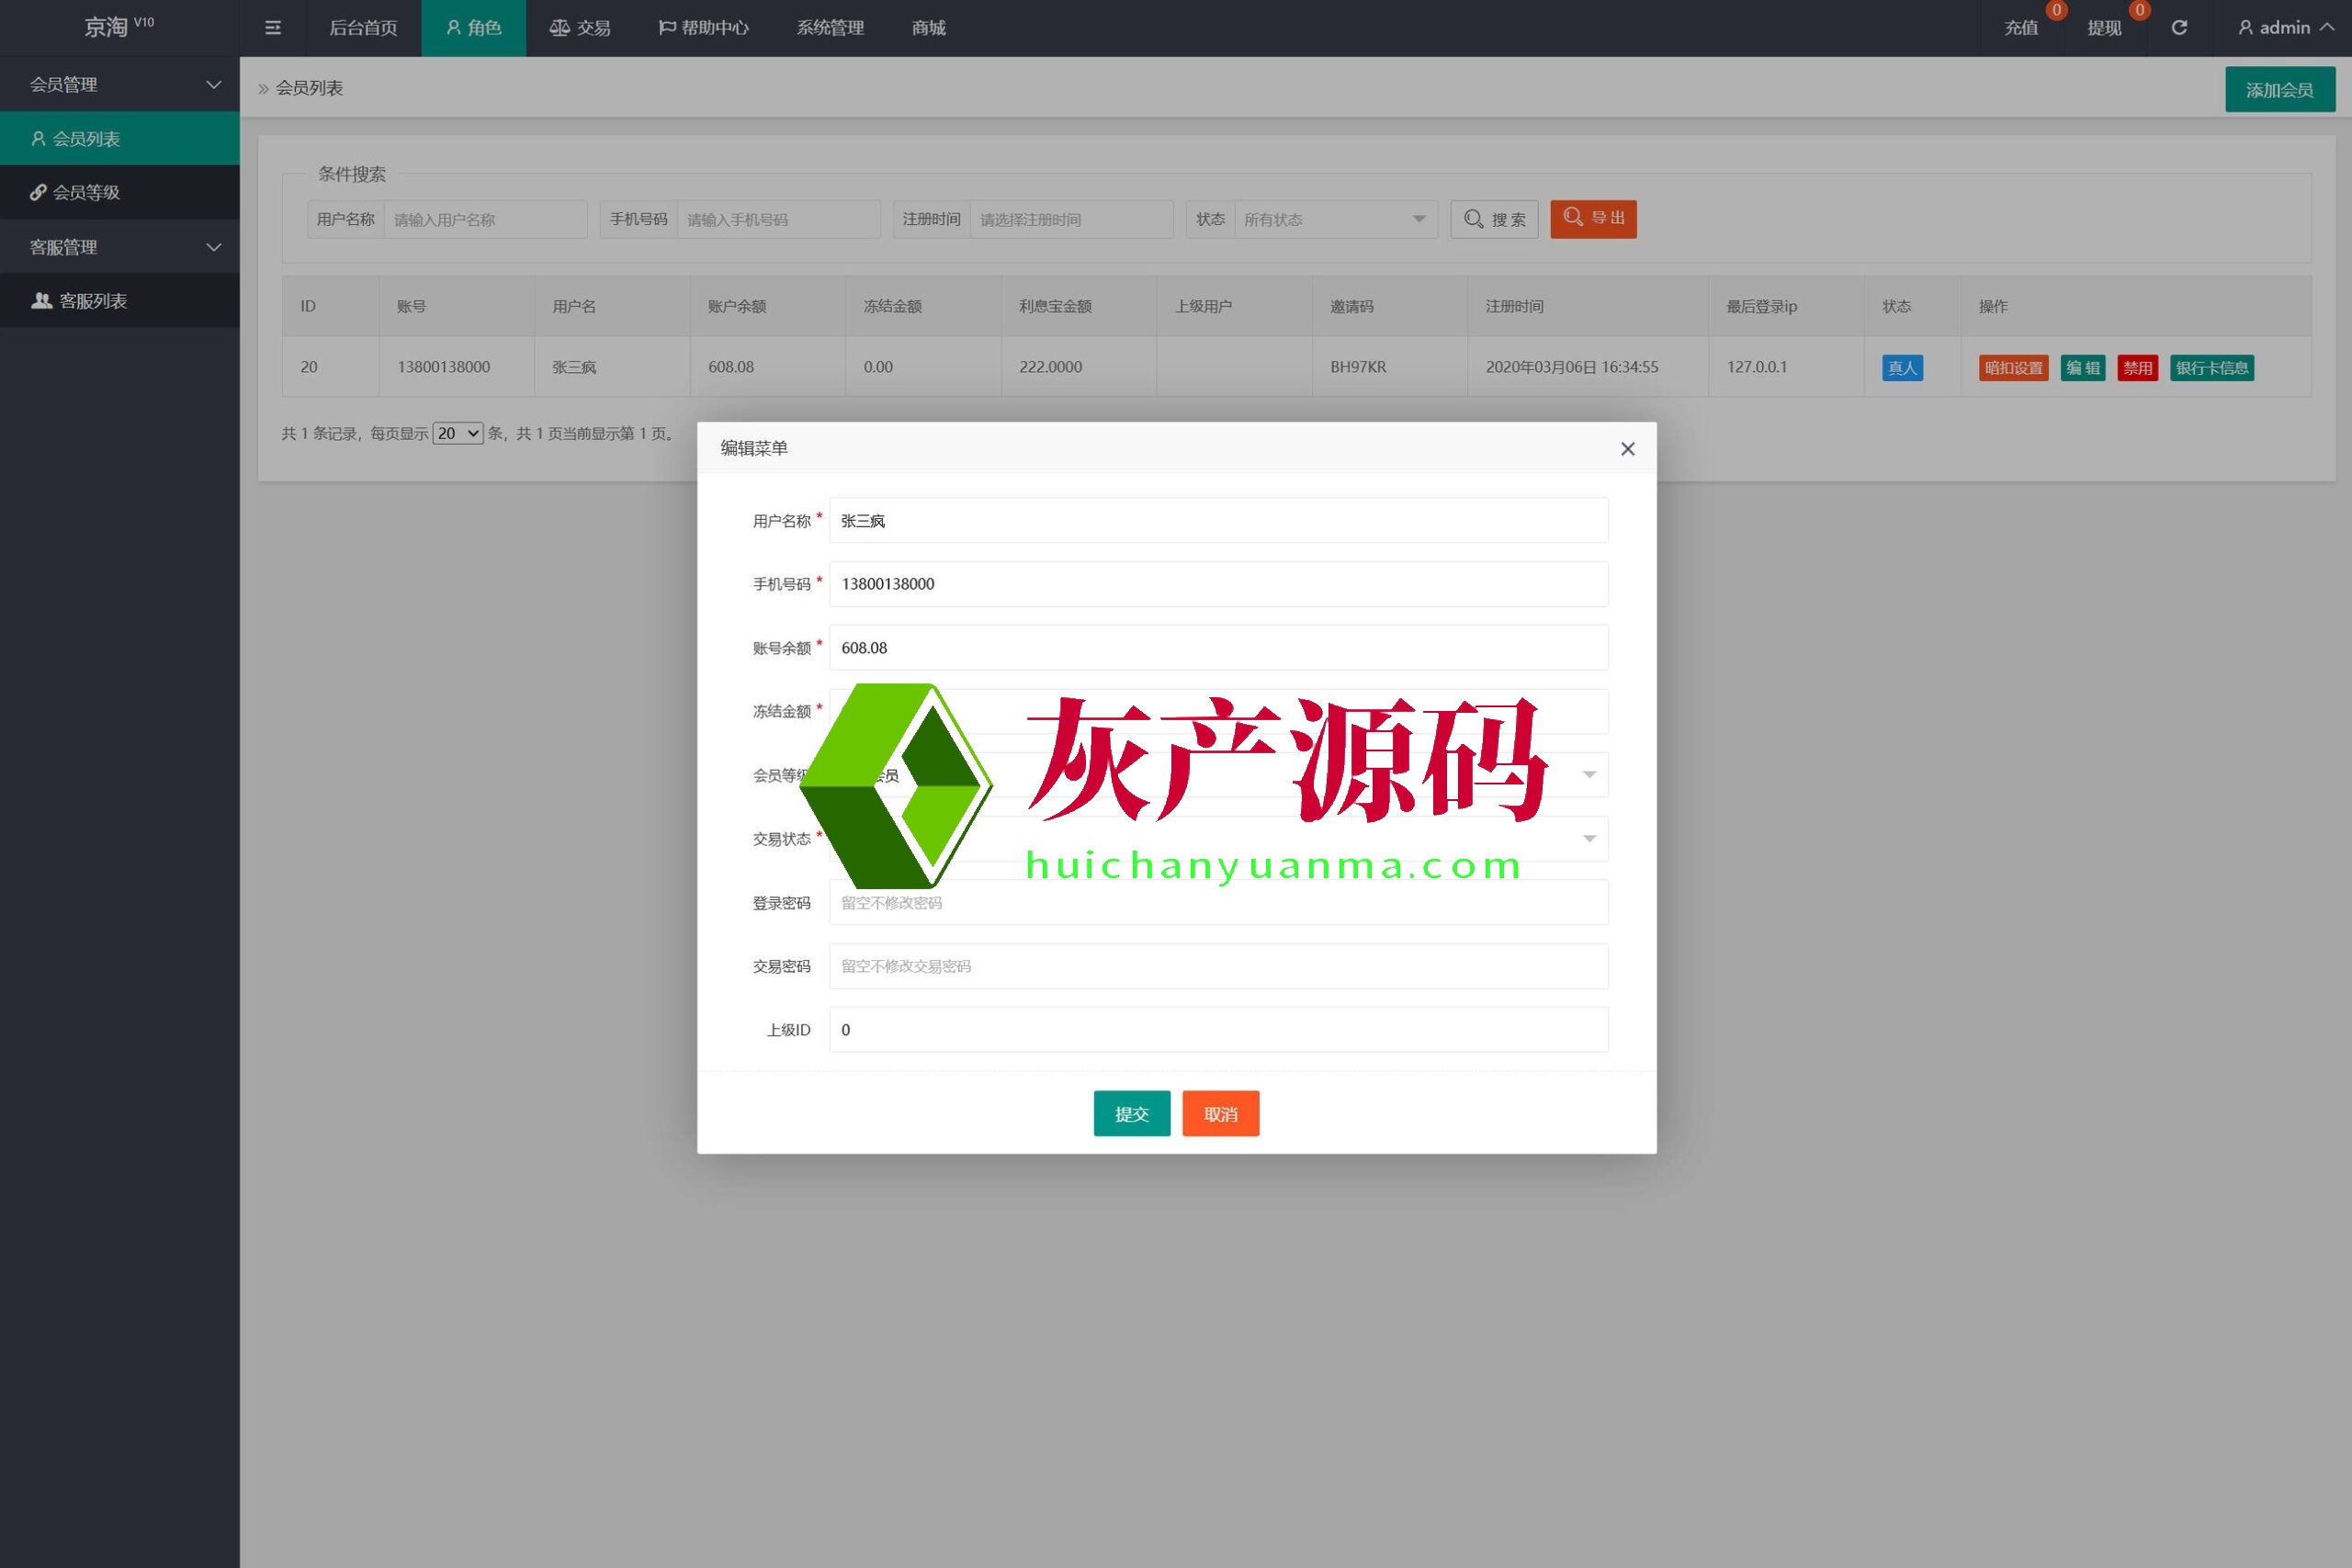
Task: Click the 登录密码 input field
Action: [1218, 903]
